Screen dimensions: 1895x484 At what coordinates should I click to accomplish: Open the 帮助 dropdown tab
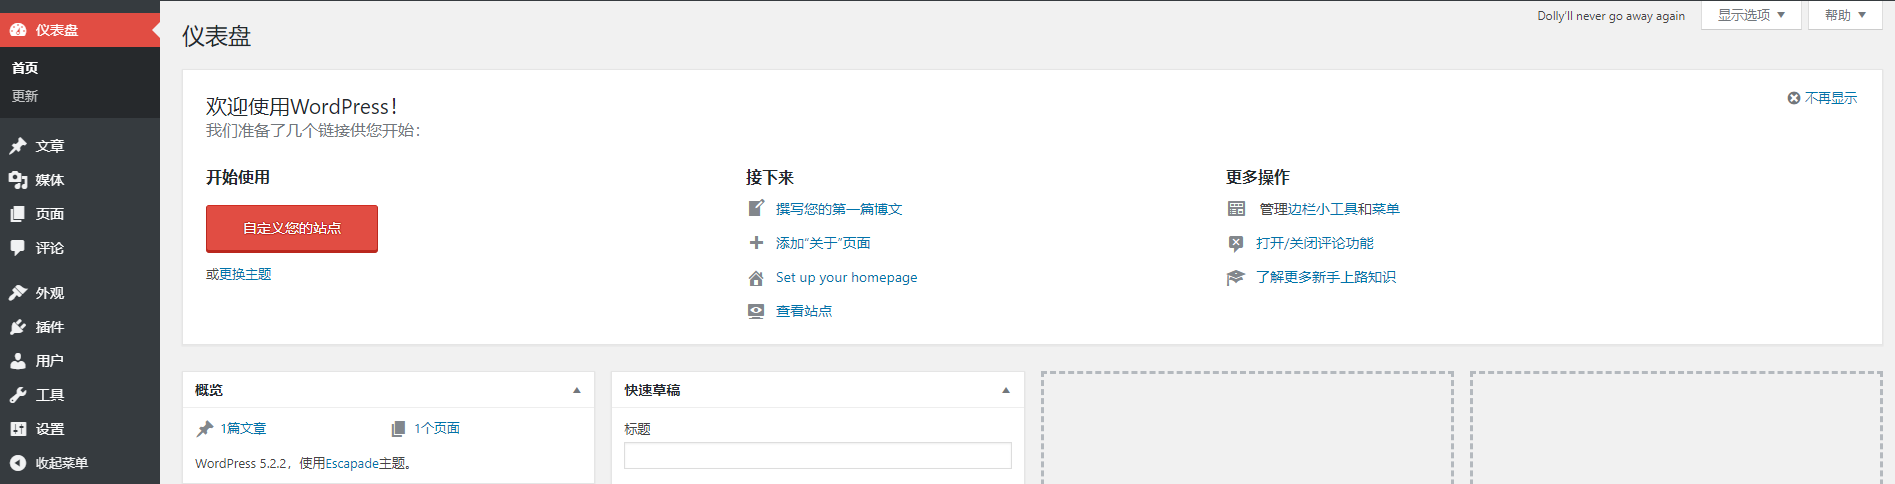click(x=1845, y=15)
